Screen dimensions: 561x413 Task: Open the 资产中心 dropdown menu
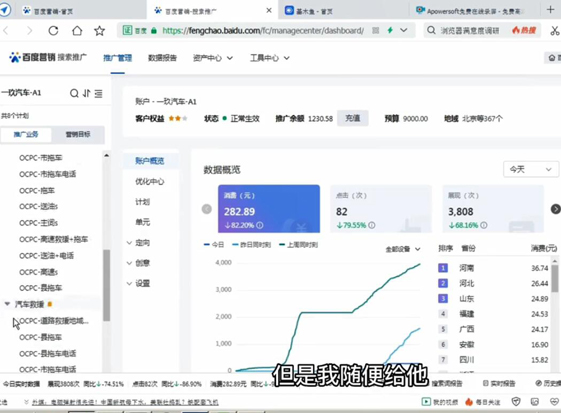point(213,58)
